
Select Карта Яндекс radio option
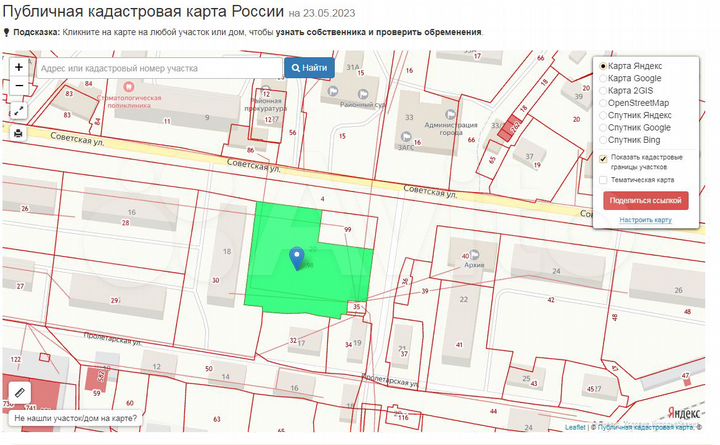coord(603,66)
